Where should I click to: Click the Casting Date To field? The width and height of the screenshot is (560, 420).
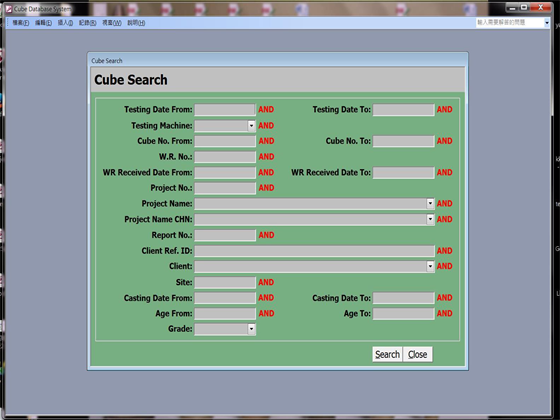404,298
